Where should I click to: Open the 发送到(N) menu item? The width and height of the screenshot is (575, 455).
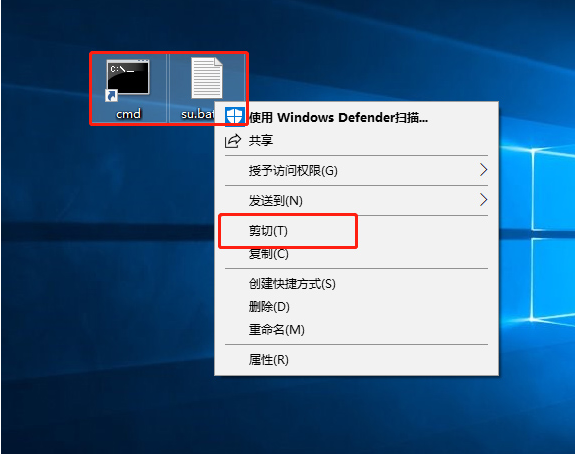click(x=356, y=201)
